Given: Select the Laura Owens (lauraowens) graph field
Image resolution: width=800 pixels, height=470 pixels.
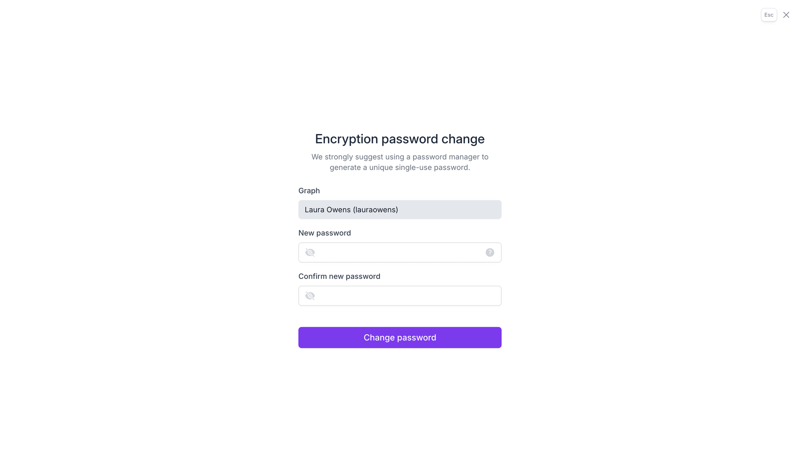Looking at the screenshot, I should click(x=400, y=210).
